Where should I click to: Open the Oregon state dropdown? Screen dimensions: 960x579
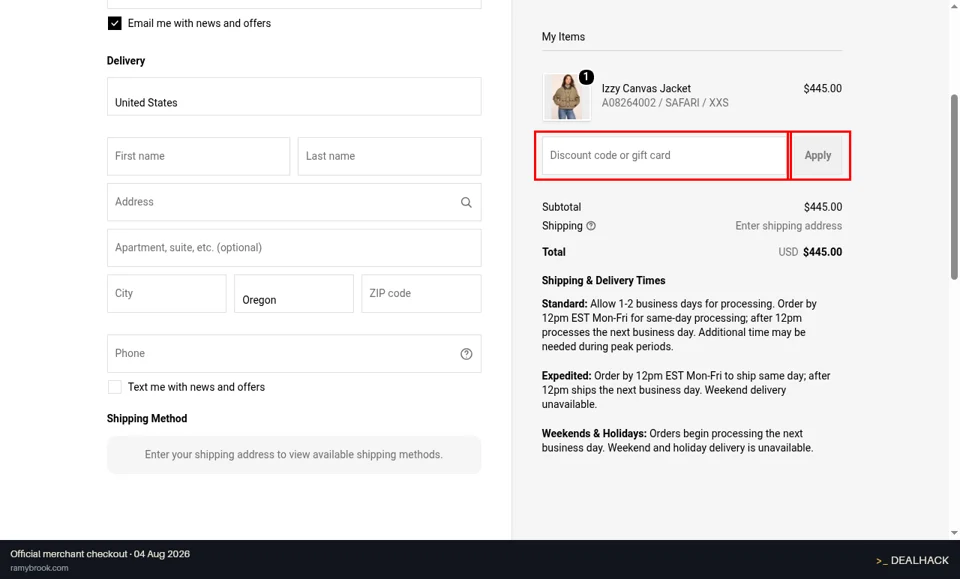click(x=294, y=293)
